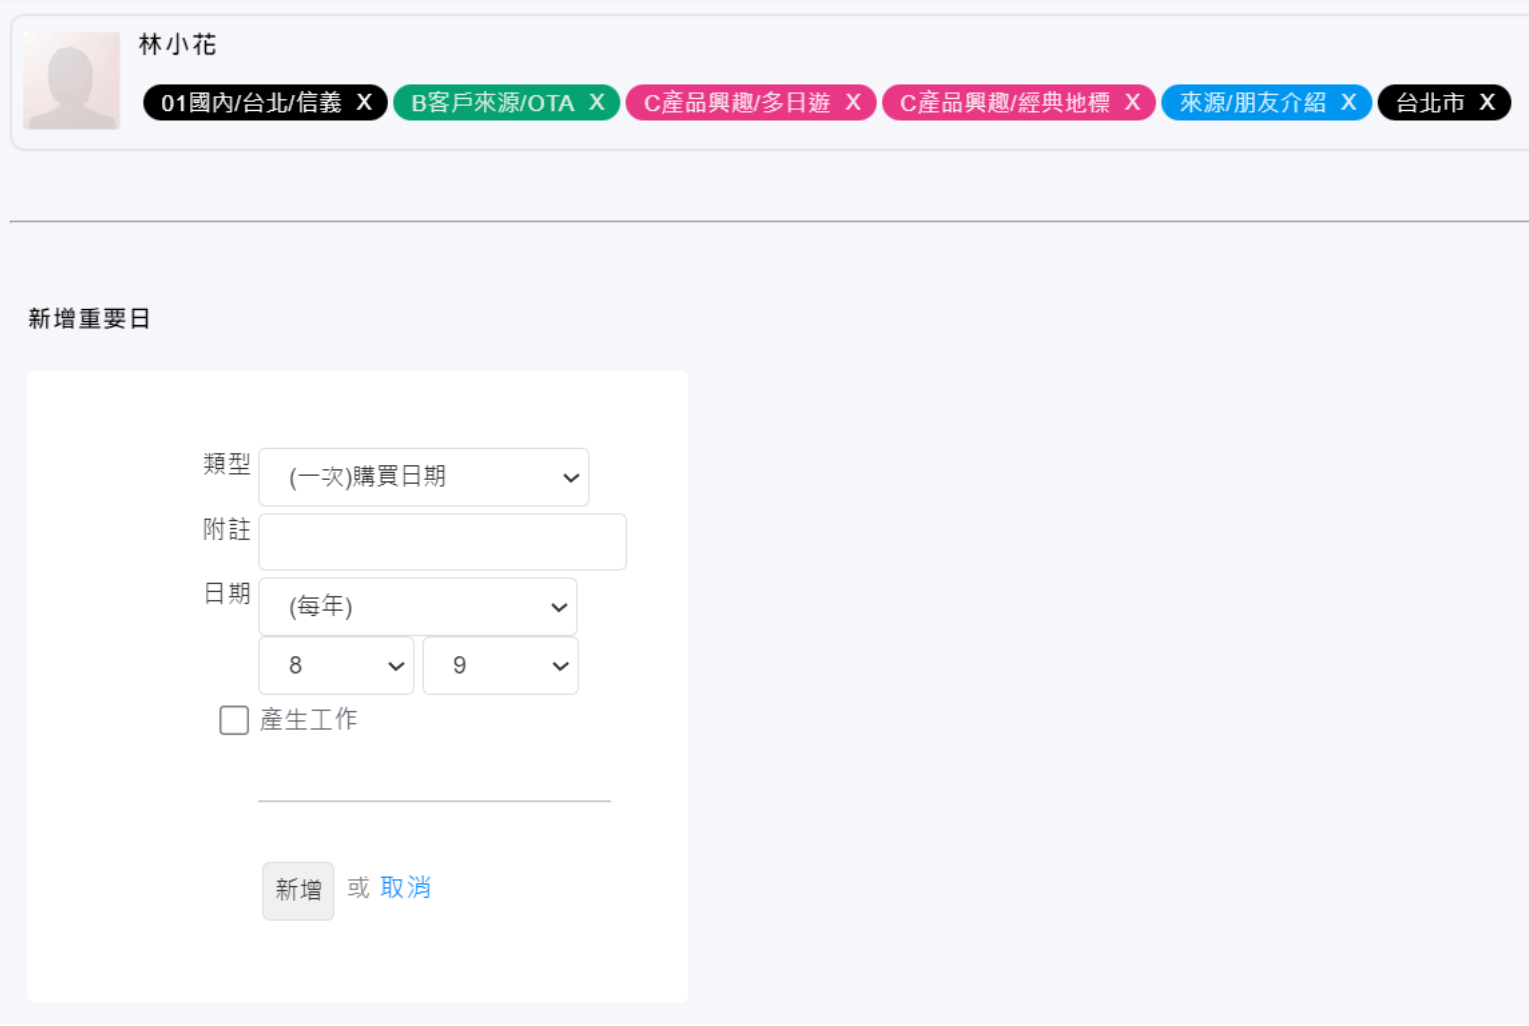
Task: Remove the 台北市 tag
Action: [x=1487, y=103]
